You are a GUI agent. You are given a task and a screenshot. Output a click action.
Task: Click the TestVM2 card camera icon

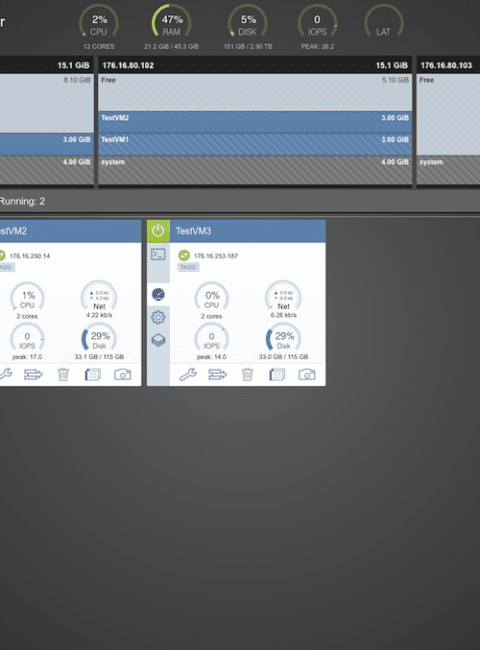coord(123,375)
